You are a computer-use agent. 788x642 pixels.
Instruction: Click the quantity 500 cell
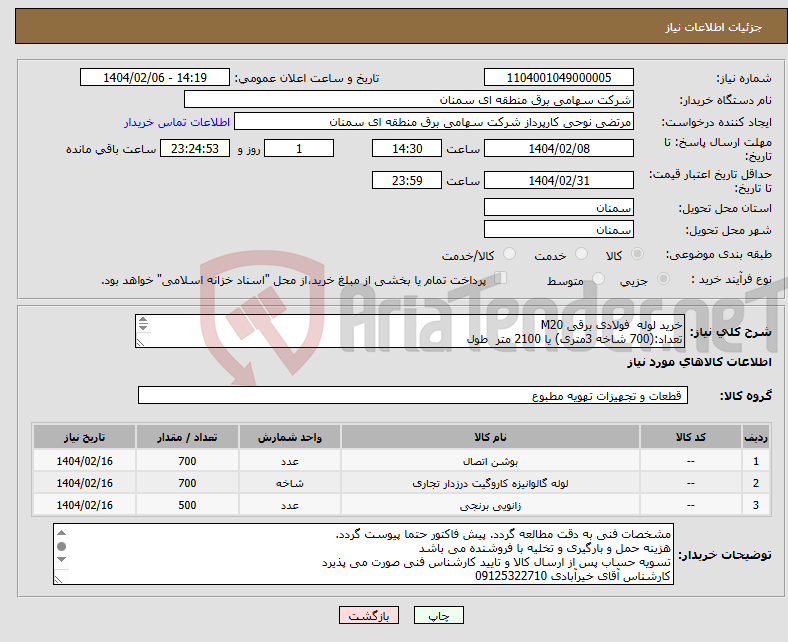(x=187, y=505)
